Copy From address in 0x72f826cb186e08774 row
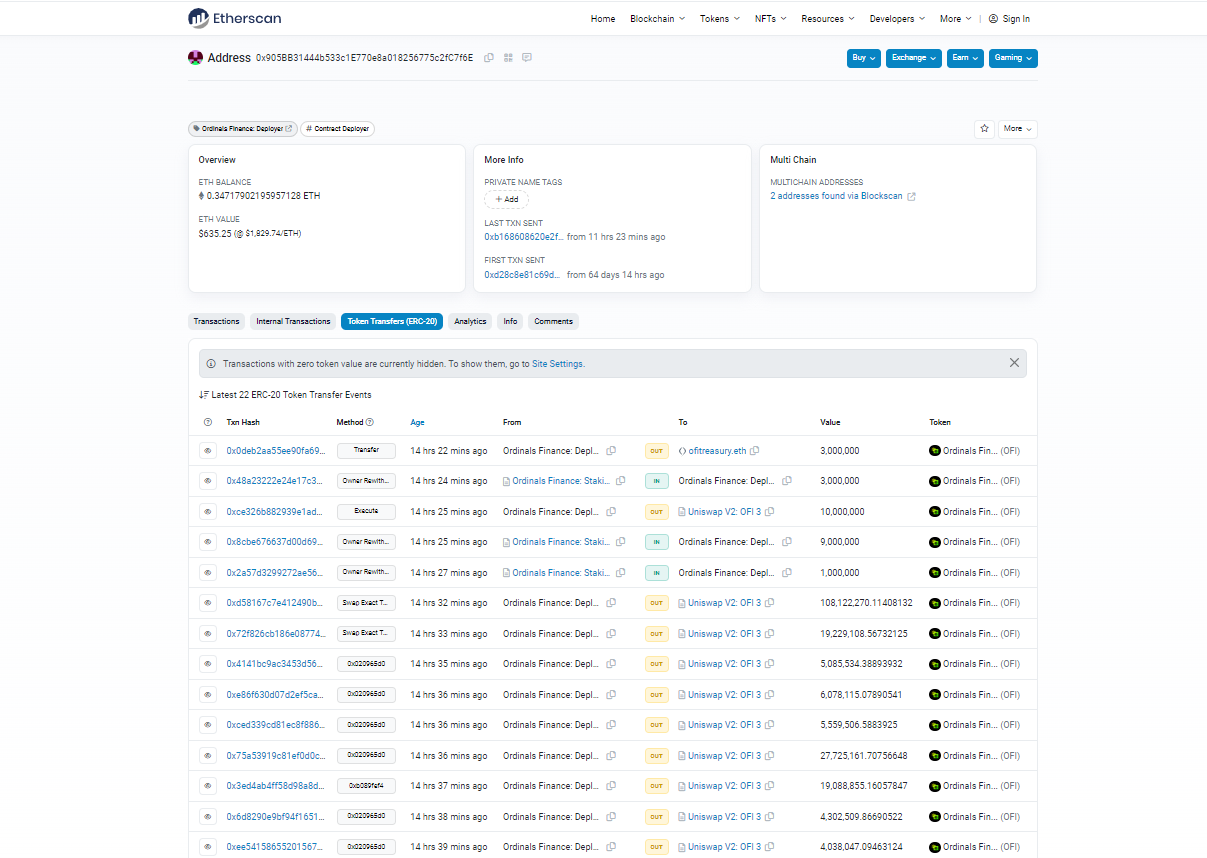The width and height of the screenshot is (1207, 858). (611, 634)
